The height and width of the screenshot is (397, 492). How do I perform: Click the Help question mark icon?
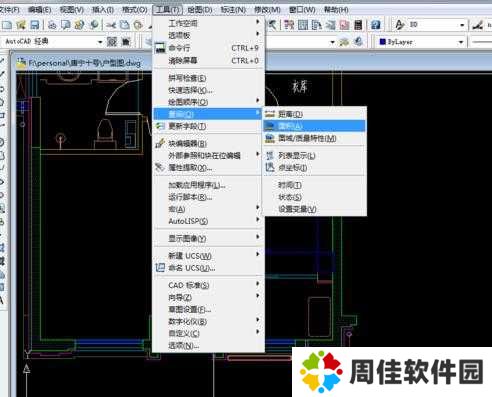coord(375,25)
